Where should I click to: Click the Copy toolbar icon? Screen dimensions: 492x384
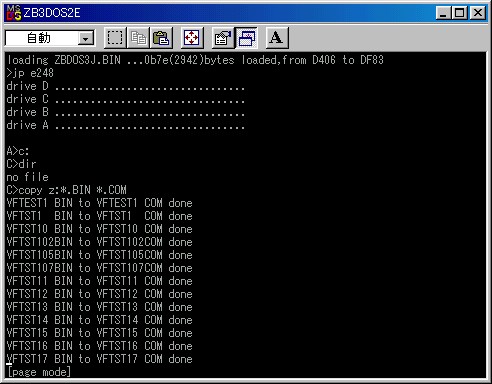click(x=138, y=38)
